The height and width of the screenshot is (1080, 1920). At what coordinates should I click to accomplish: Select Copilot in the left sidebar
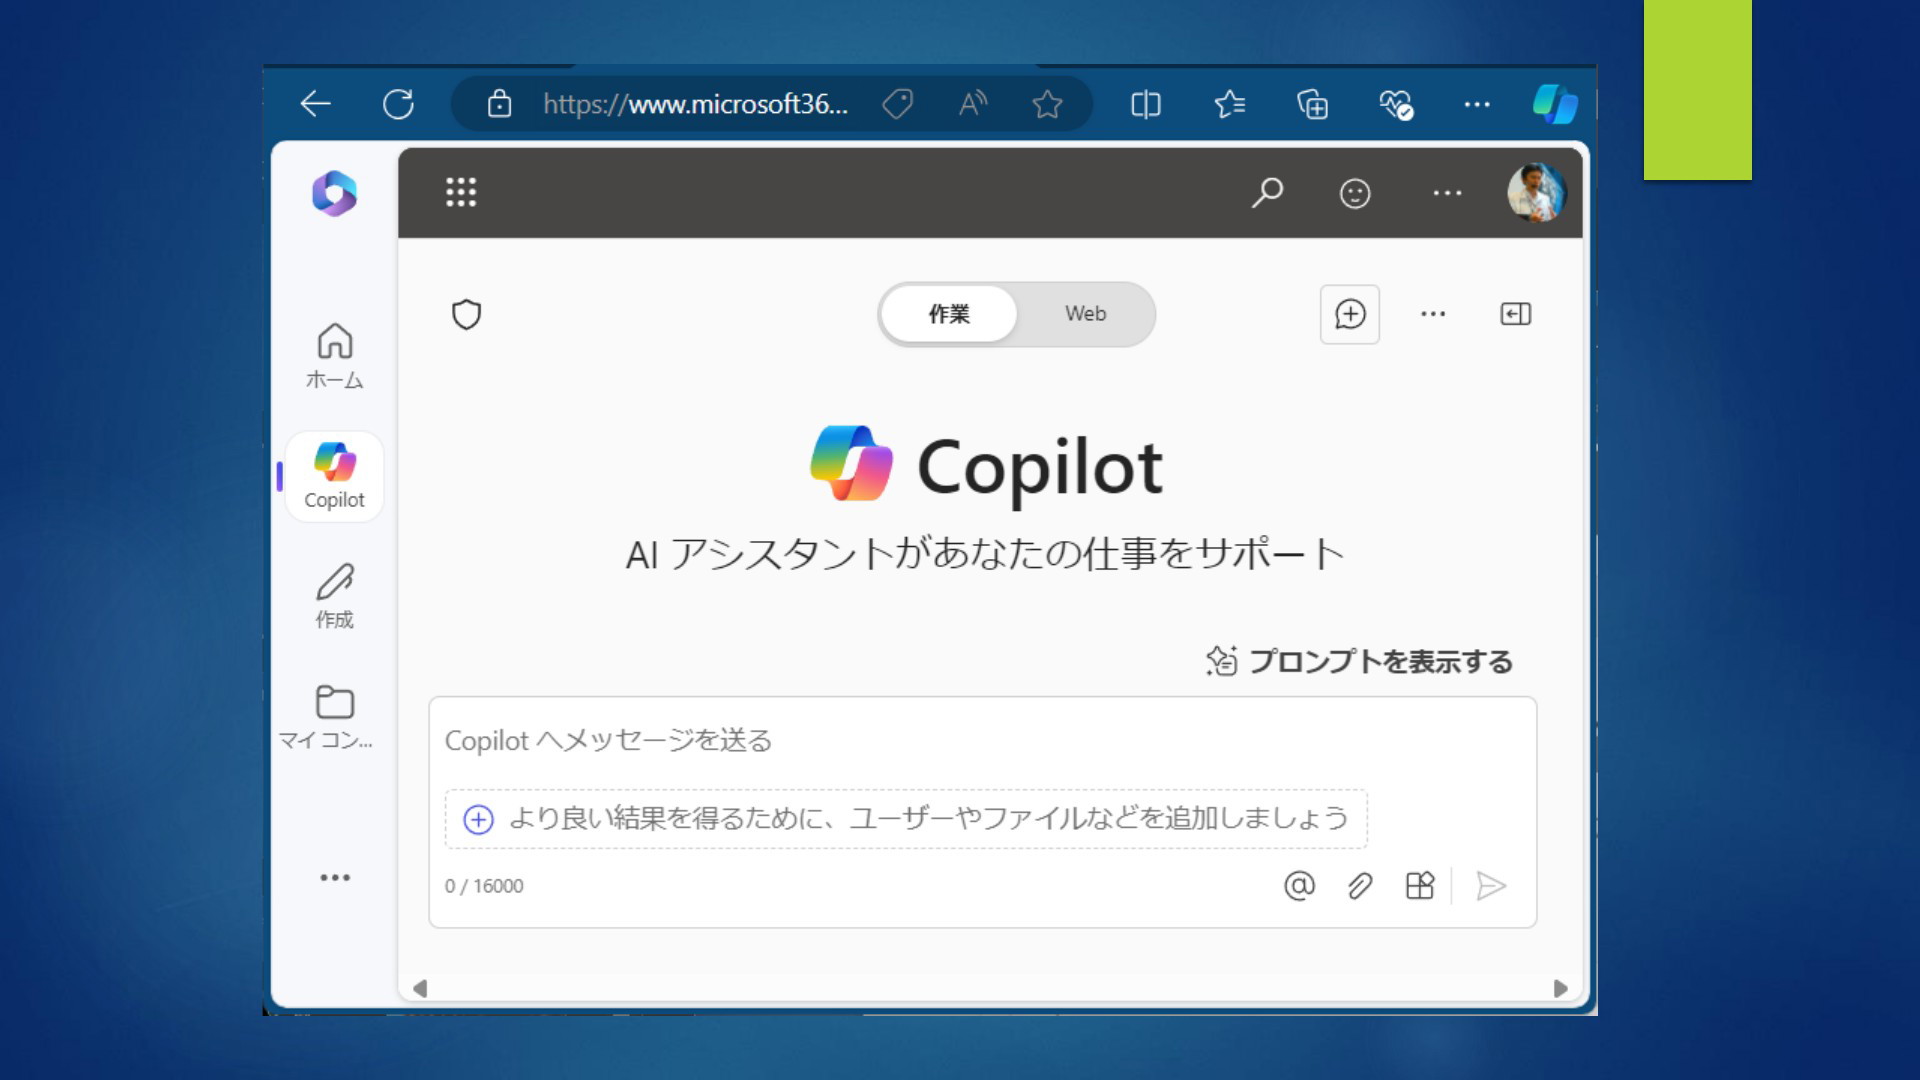coord(334,476)
